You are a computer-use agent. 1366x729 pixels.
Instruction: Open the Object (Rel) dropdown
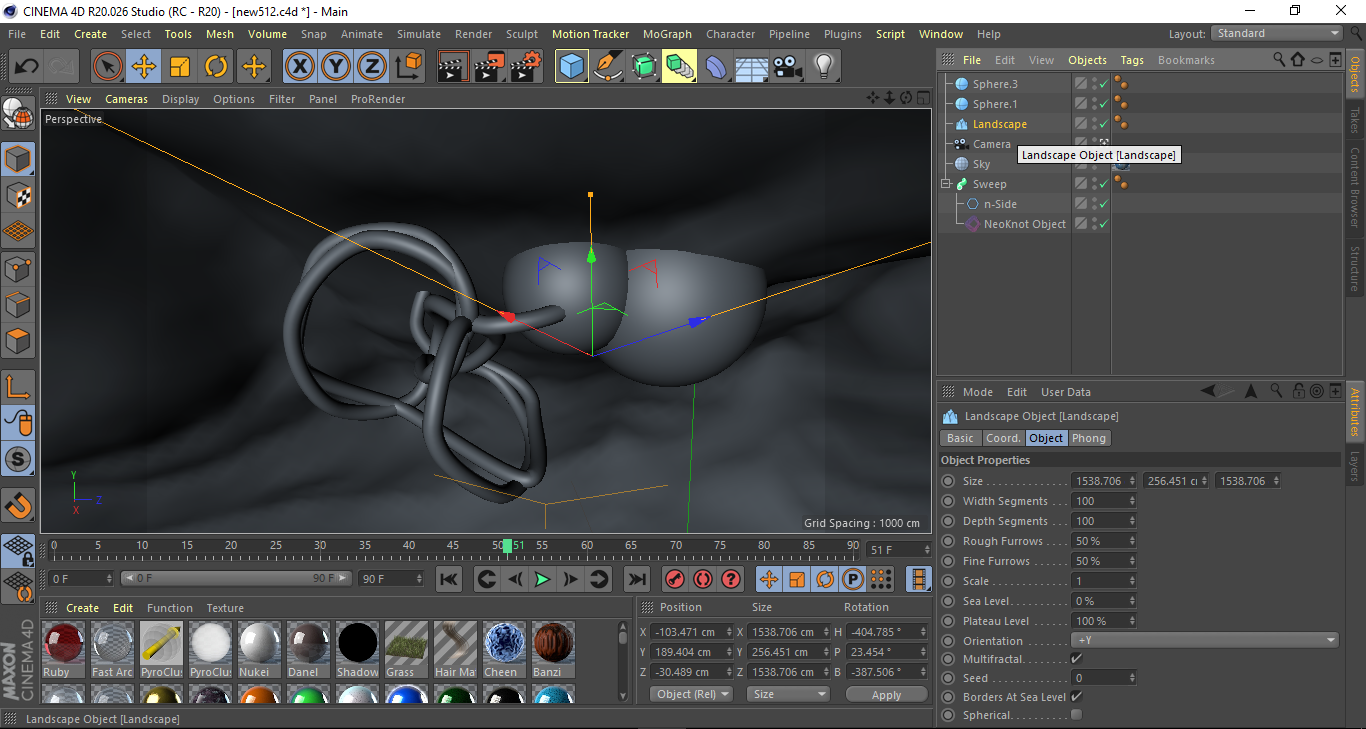[691, 694]
